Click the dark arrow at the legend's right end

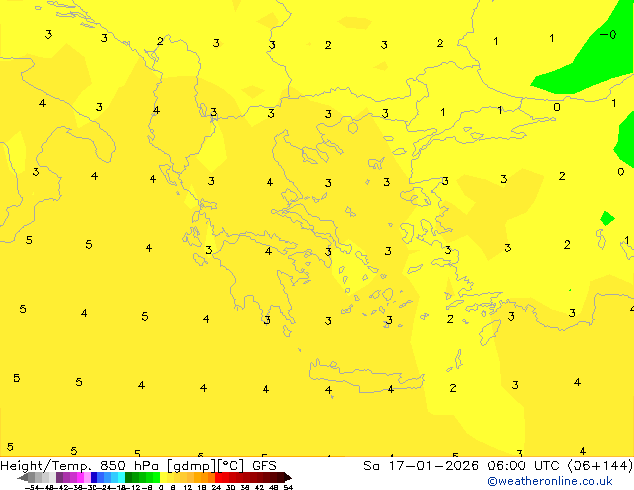point(288,477)
